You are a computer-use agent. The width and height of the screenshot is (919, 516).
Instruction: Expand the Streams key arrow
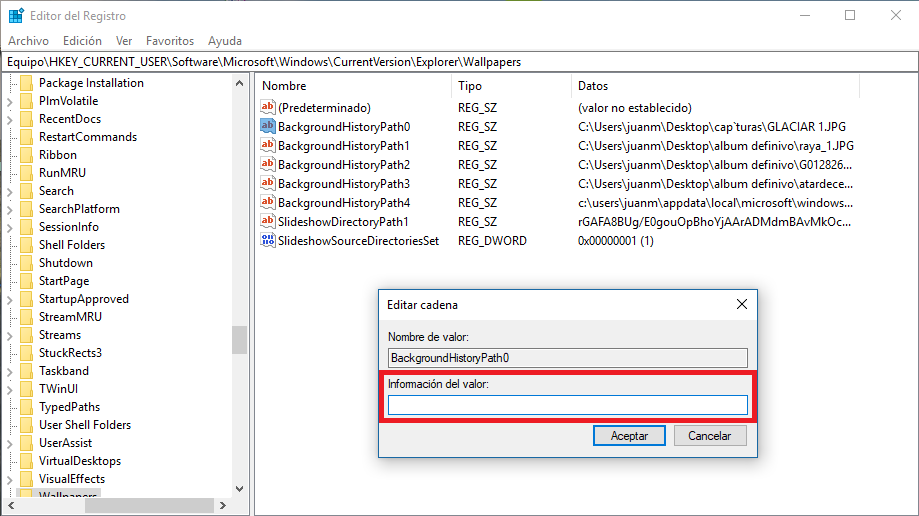(x=9, y=335)
